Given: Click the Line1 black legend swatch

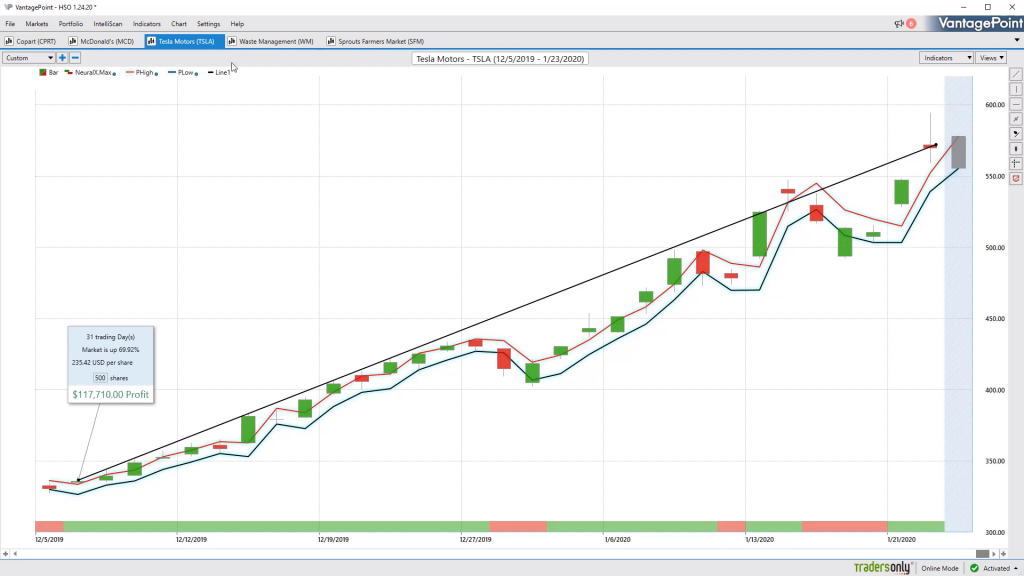Looking at the screenshot, I should point(210,72).
